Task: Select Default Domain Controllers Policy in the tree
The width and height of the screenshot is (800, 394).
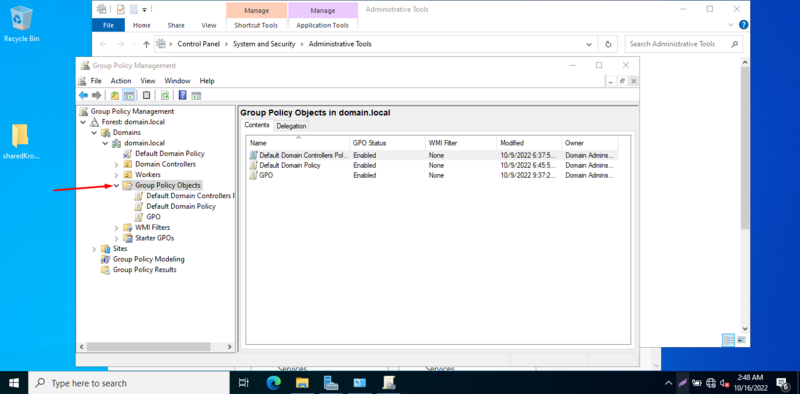Action: click(190, 196)
